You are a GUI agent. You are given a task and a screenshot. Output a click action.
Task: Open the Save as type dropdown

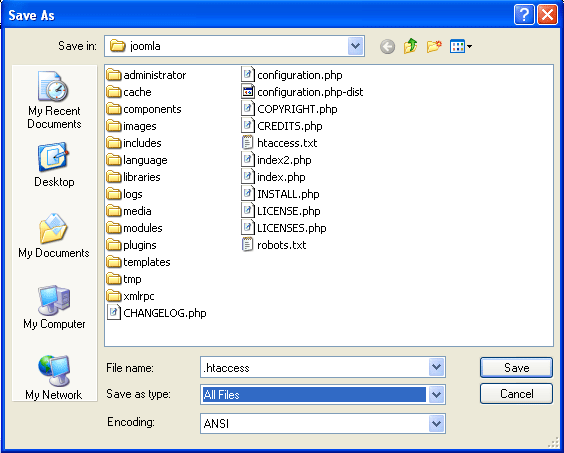pos(436,394)
